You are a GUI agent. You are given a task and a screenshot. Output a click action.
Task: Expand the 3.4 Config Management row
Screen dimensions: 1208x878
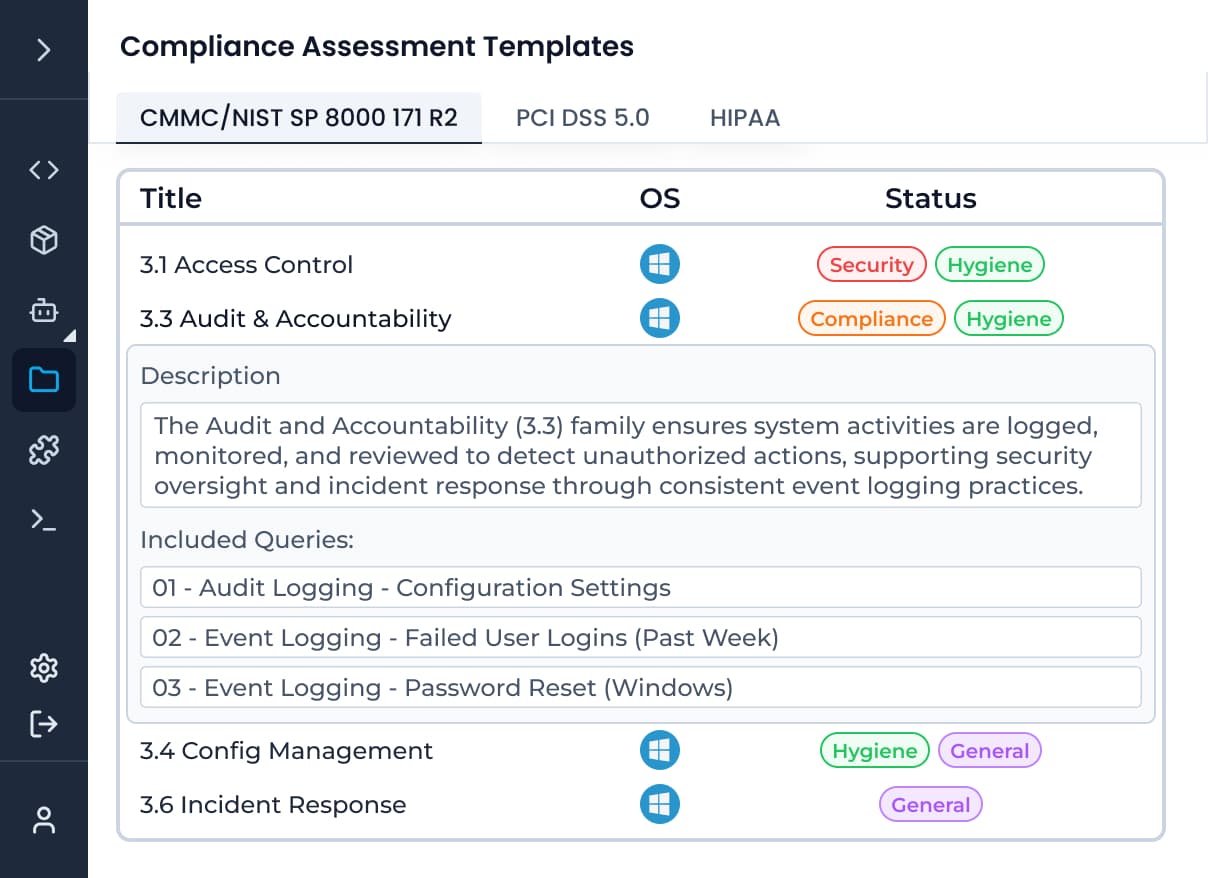tap(286, 751)
